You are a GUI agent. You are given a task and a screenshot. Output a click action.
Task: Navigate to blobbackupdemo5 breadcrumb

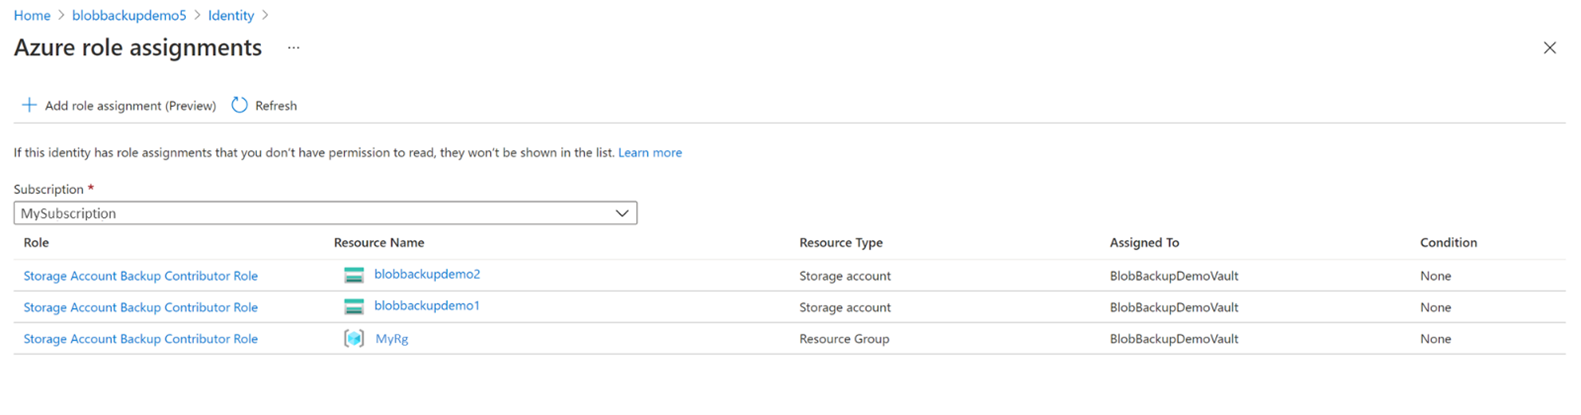pyautogui.click(x=129, y=15)
